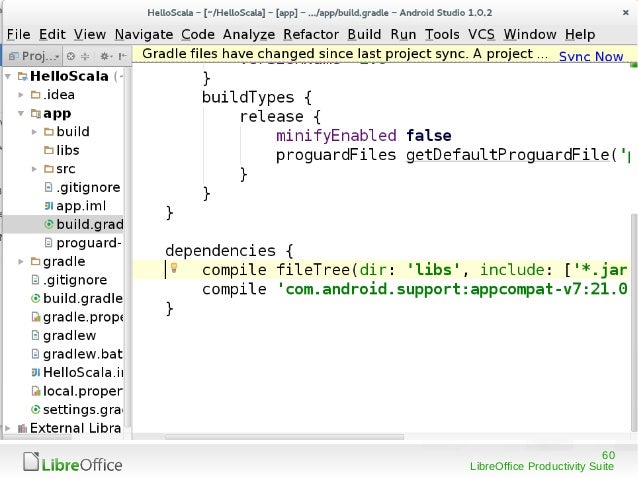The image size is (638, 479).
Task: Open the Code menu
Action: 198,35
